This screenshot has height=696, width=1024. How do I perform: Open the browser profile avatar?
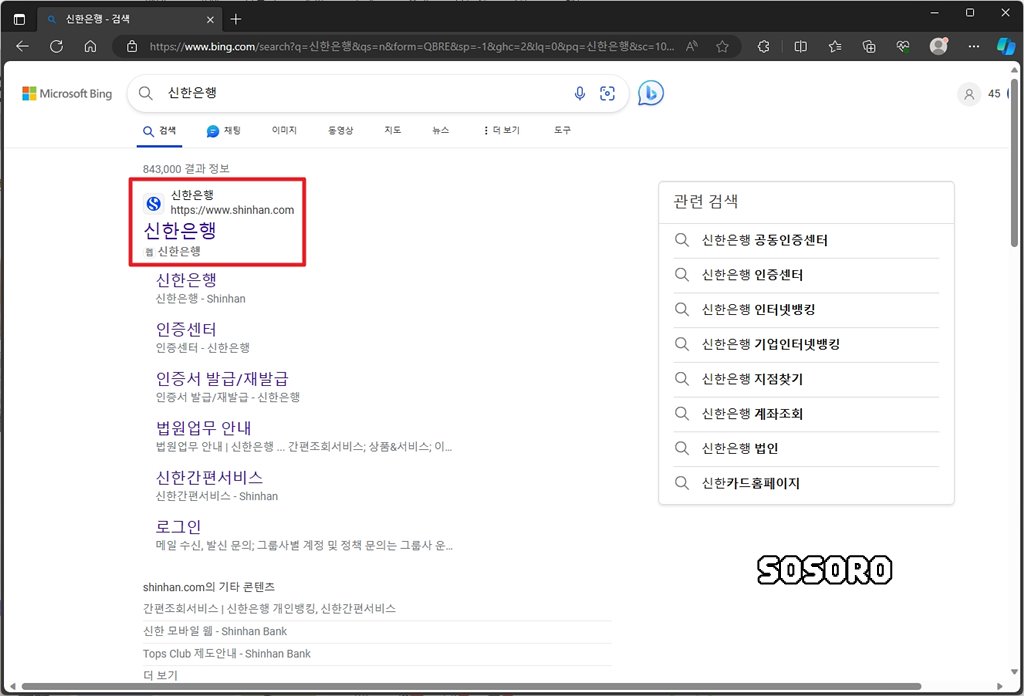pos(938,46)
